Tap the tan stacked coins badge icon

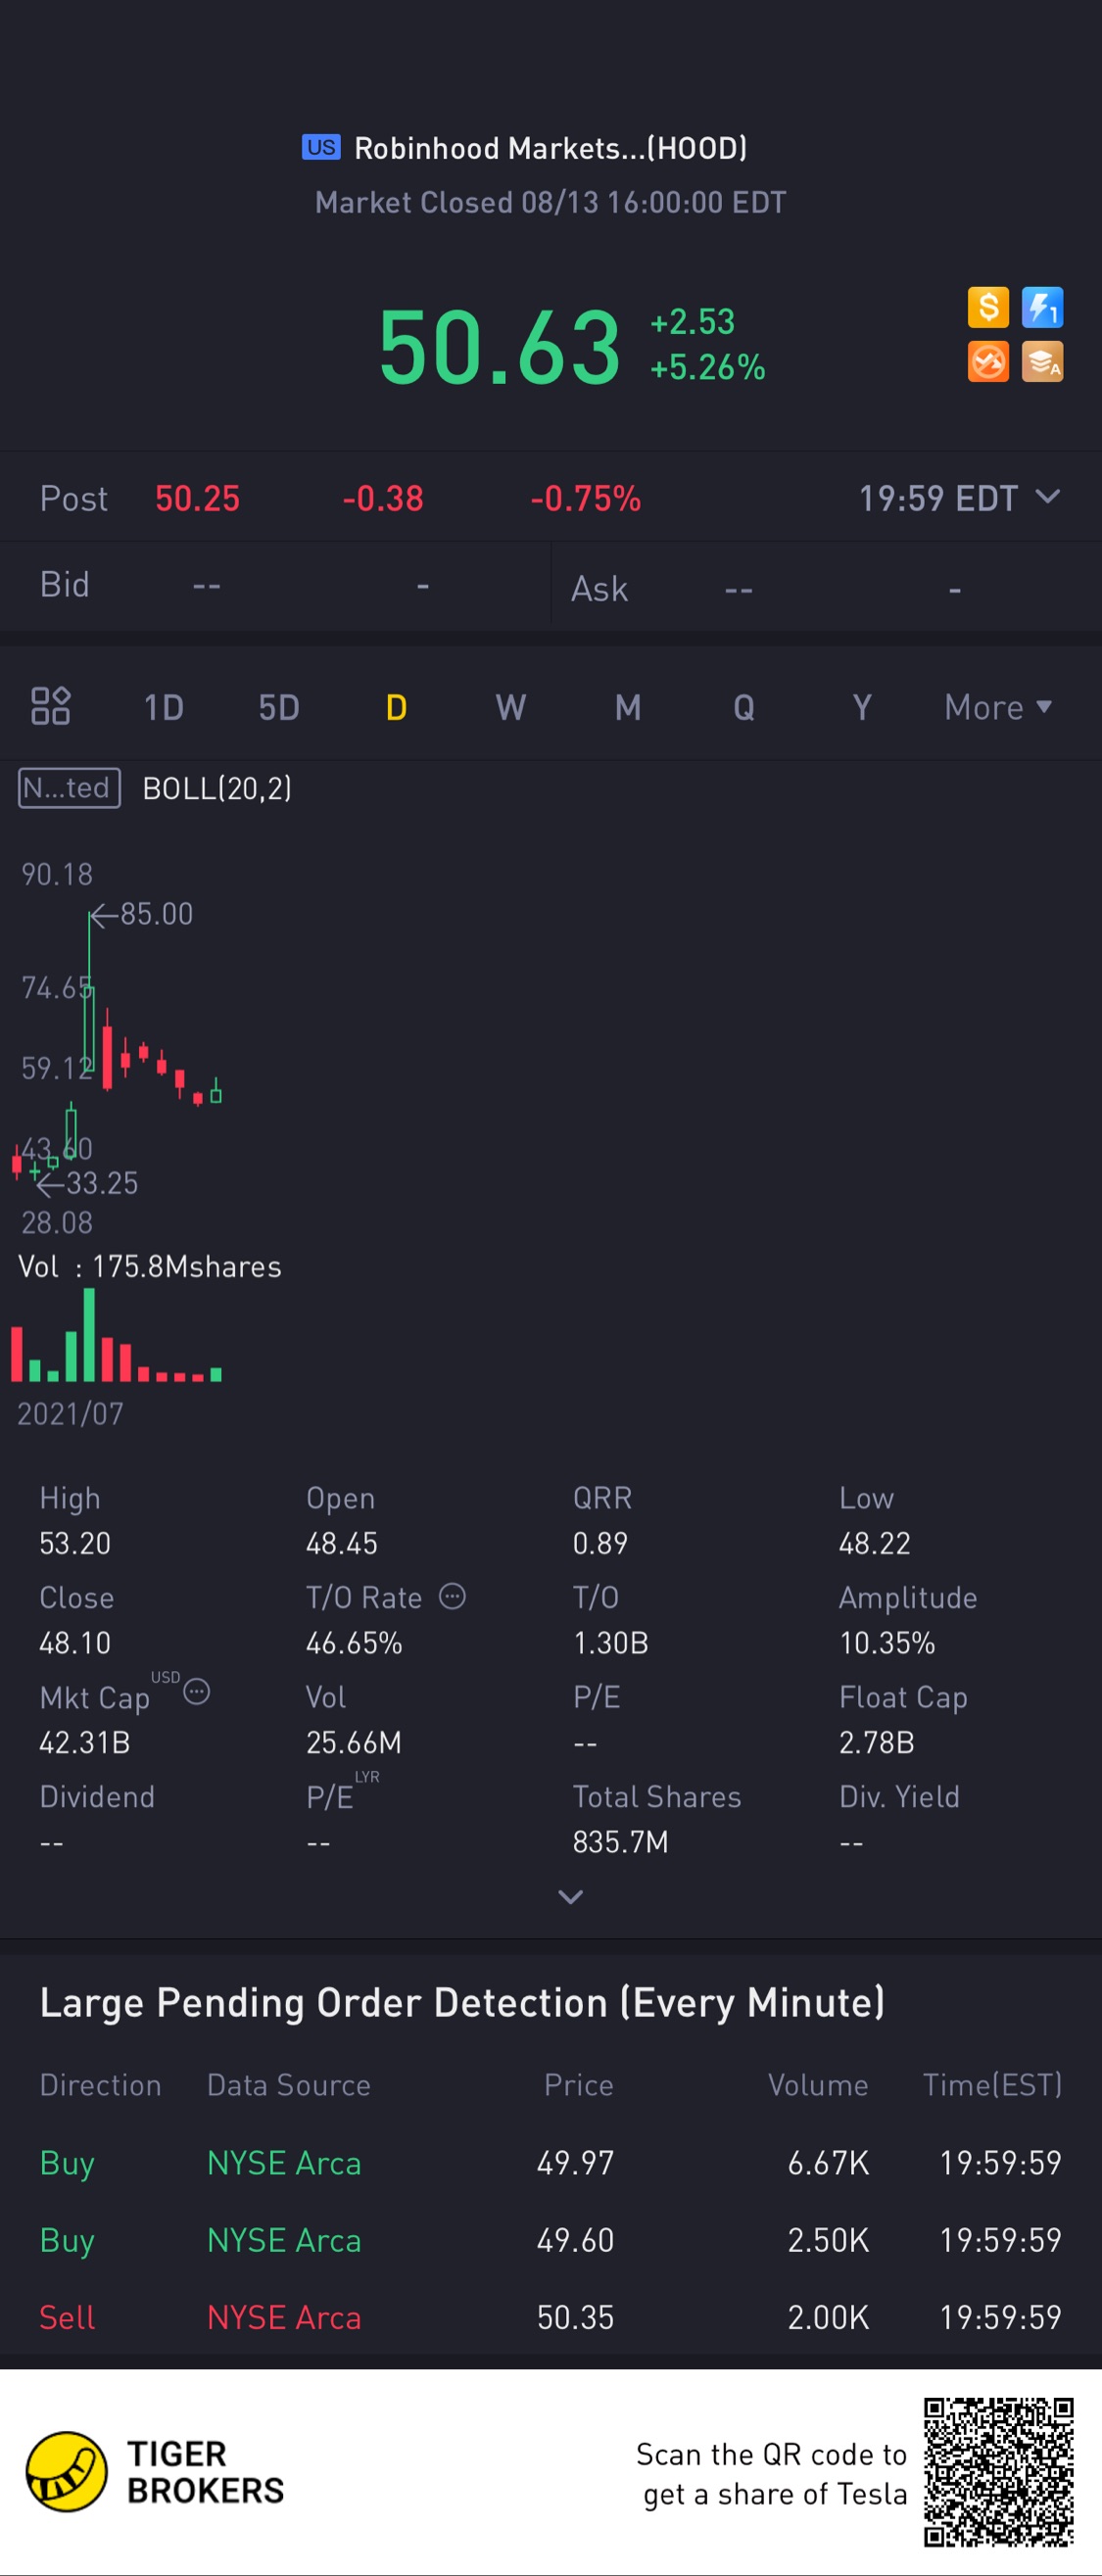point(1042,361)
